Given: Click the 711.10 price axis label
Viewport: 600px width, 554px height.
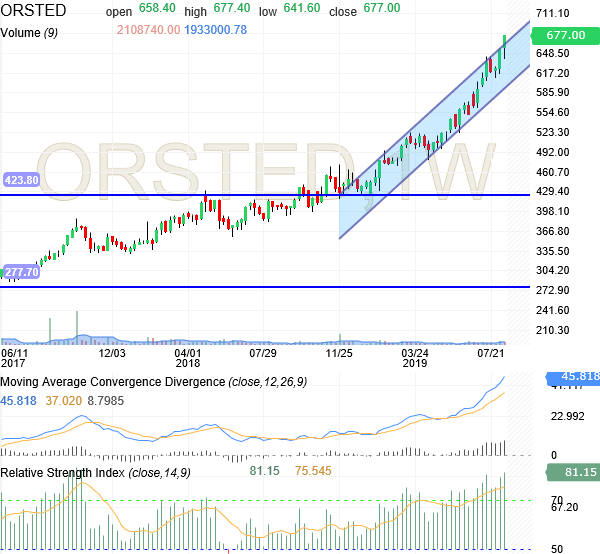Looking at the screenshot, I should pyautogui.click(x=553, y=13).
